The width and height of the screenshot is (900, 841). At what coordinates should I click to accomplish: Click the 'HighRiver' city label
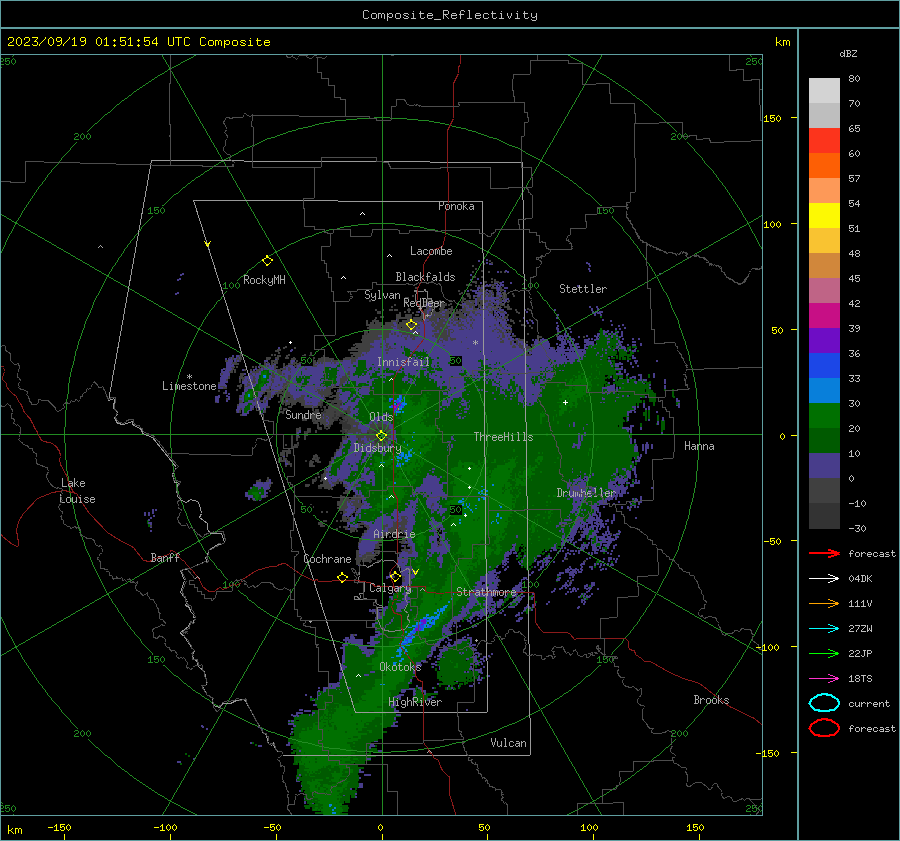pos(415,702)
